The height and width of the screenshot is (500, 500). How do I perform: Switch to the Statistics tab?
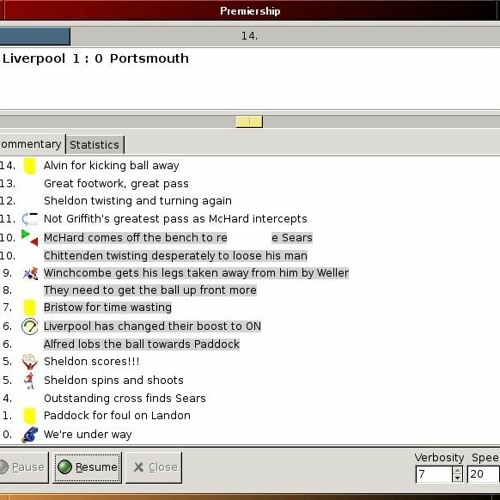pos(95,145)
